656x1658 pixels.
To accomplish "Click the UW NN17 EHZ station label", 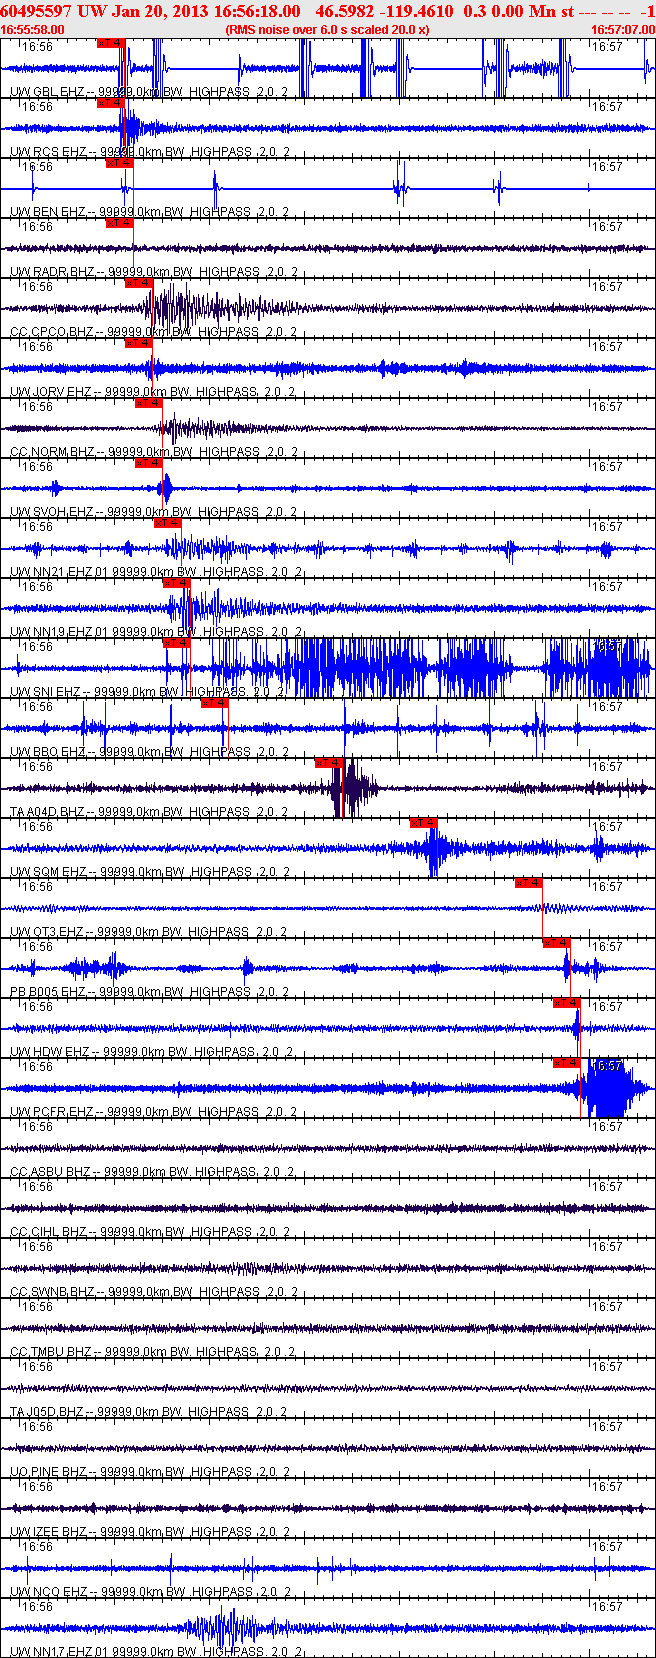I will [x=50, y=1652].
